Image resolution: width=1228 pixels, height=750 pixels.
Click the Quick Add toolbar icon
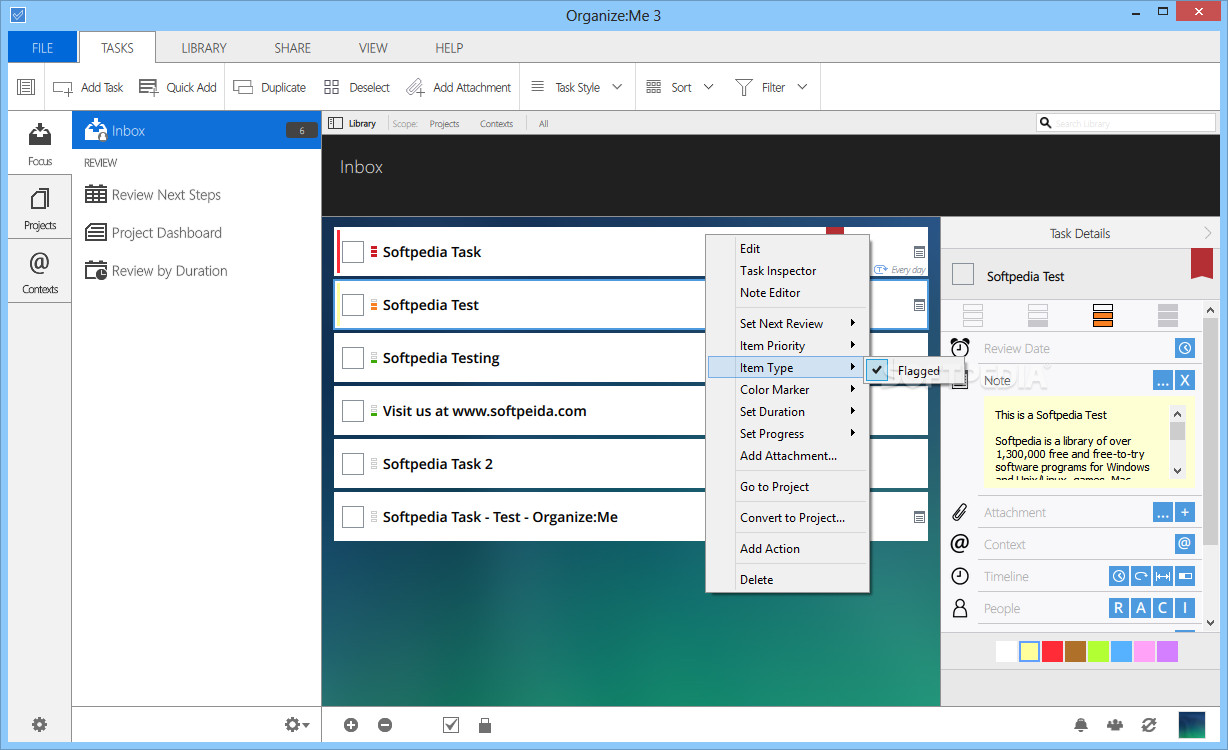[x=149, y=87]
